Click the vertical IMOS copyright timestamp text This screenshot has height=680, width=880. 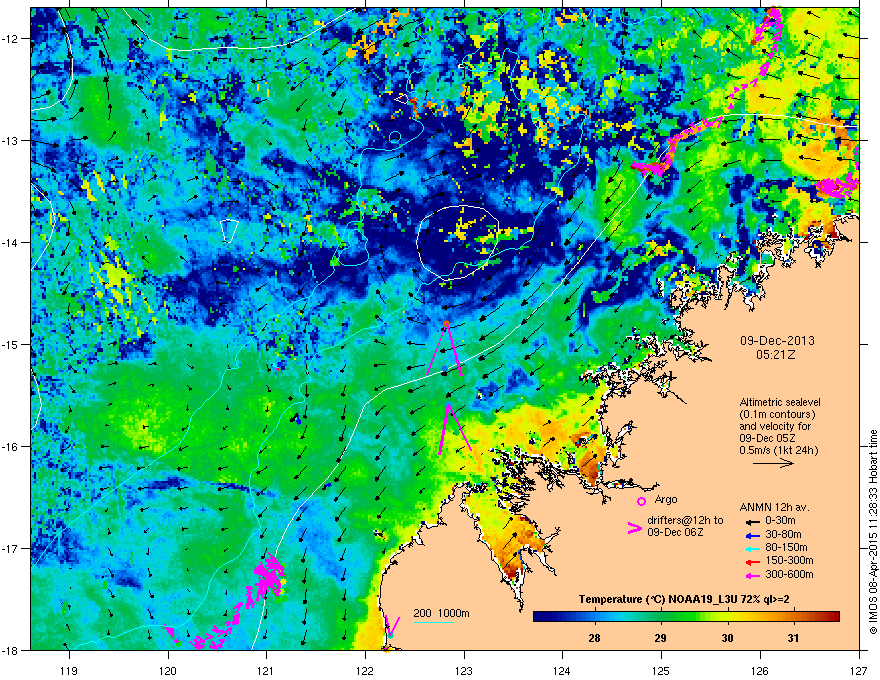(x=873, y=532)
